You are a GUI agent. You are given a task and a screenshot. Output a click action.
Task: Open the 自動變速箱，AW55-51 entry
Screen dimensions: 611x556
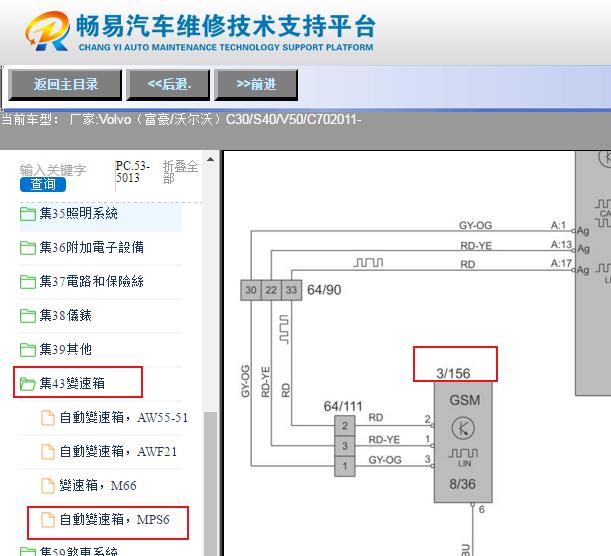pyautogui.click(x=124, y=418)
